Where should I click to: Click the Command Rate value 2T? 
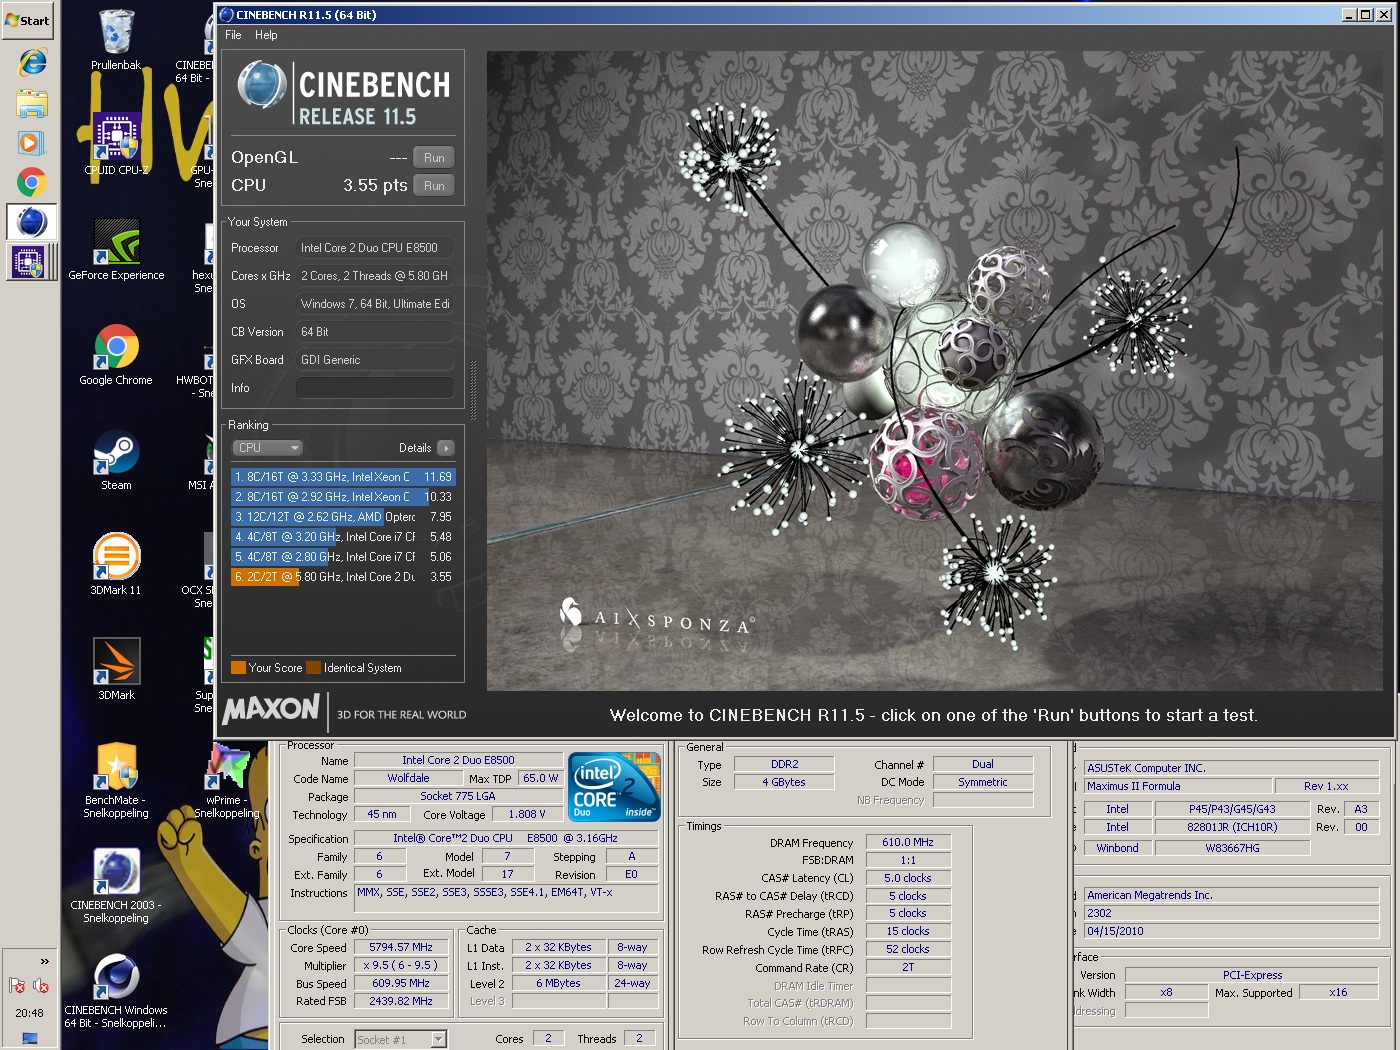tap(908, 967)
